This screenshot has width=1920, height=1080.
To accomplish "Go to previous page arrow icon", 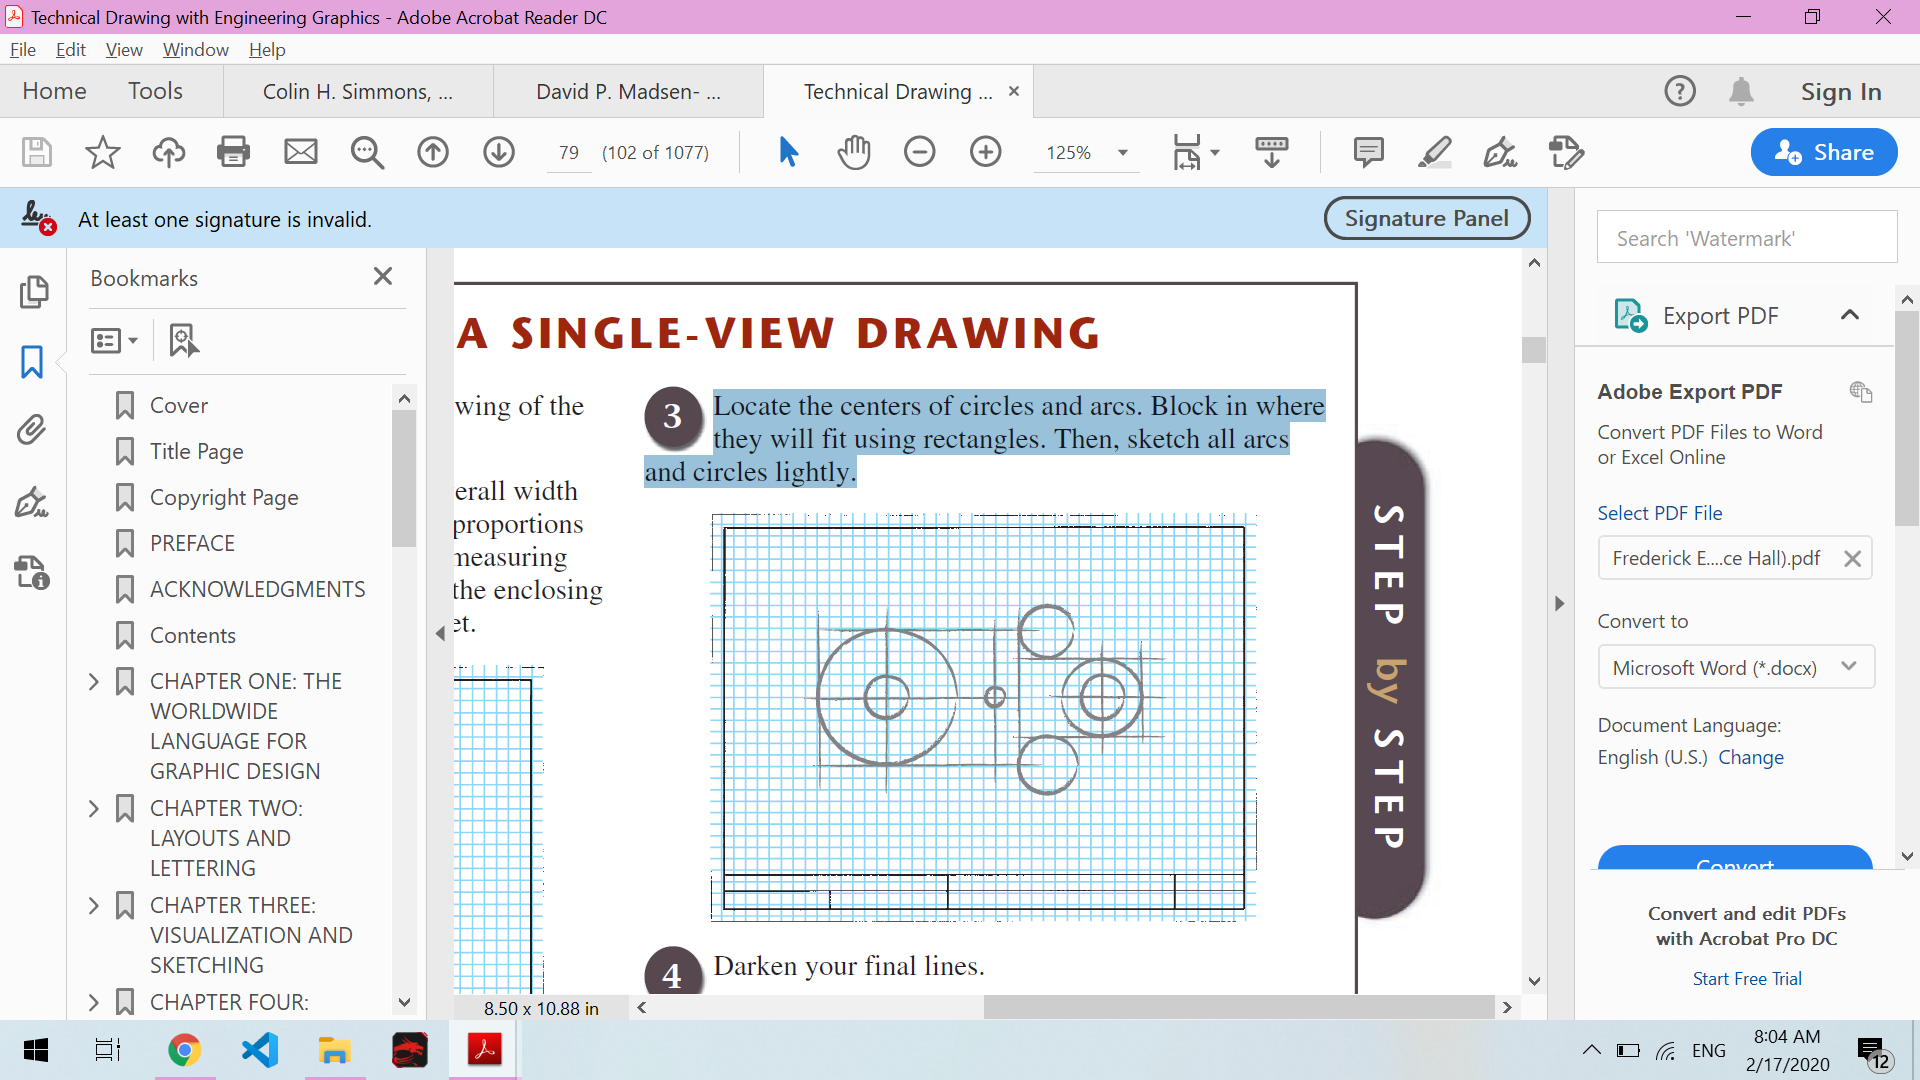I will pyautogui.click(x=433, y=152).
